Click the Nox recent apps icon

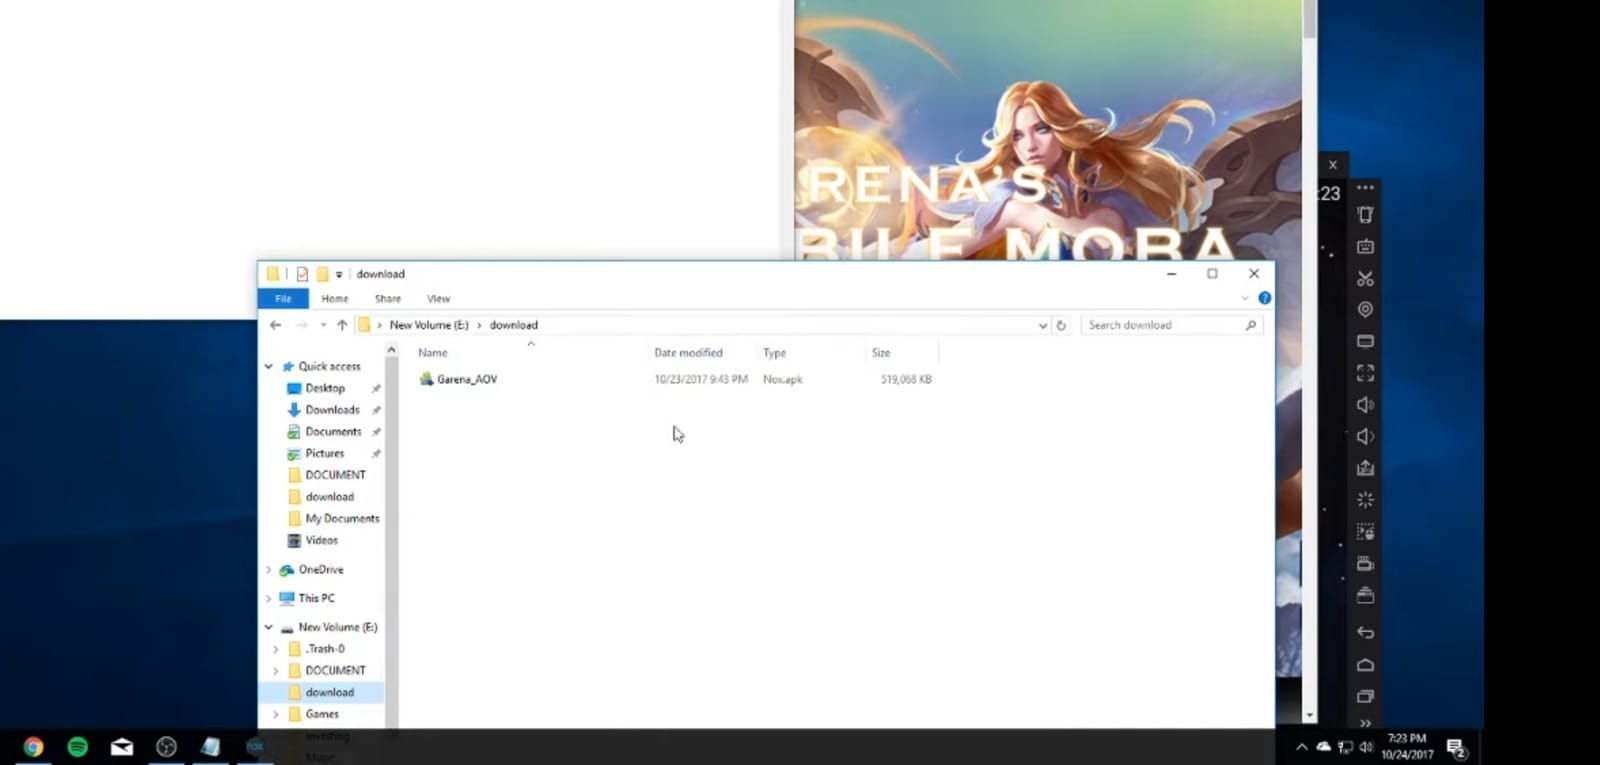point(1365,696)
